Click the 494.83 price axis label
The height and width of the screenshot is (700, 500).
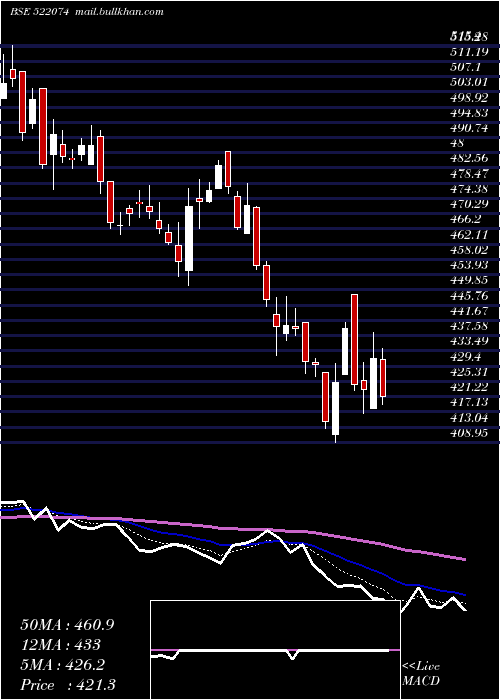(468, 112)
